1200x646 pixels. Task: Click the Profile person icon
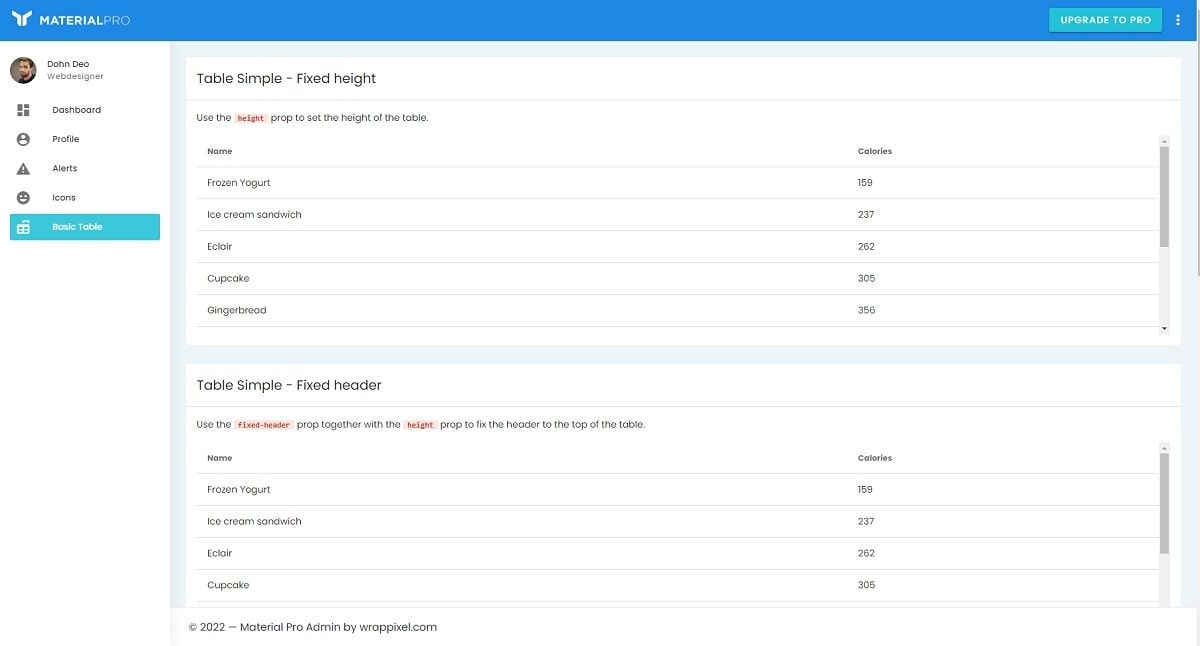coord(23,138)
